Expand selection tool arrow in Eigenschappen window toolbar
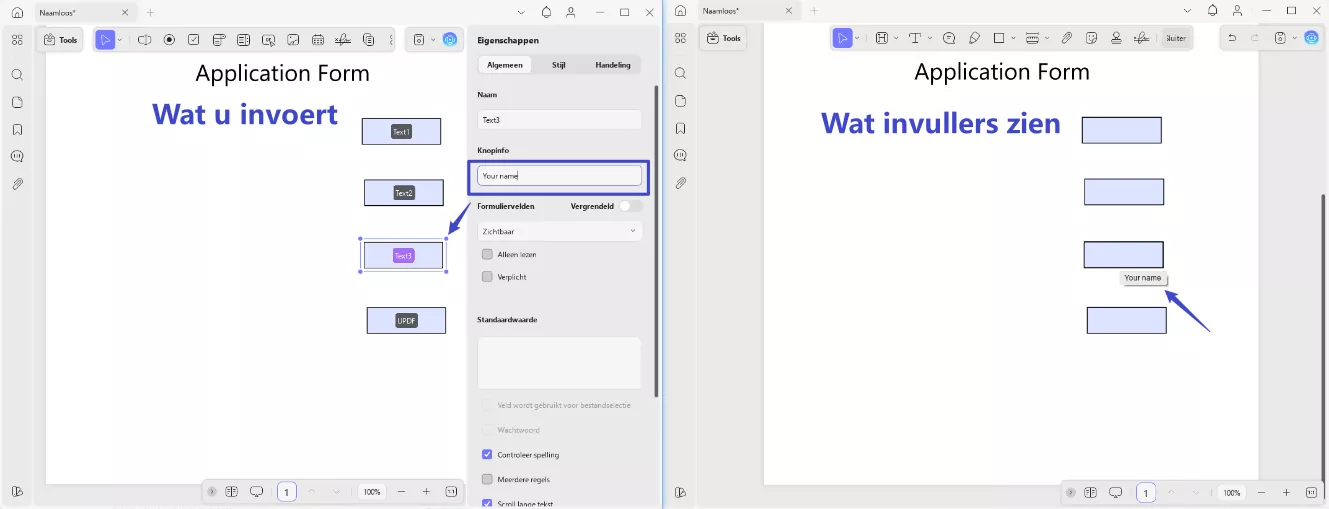 [120, 40]
